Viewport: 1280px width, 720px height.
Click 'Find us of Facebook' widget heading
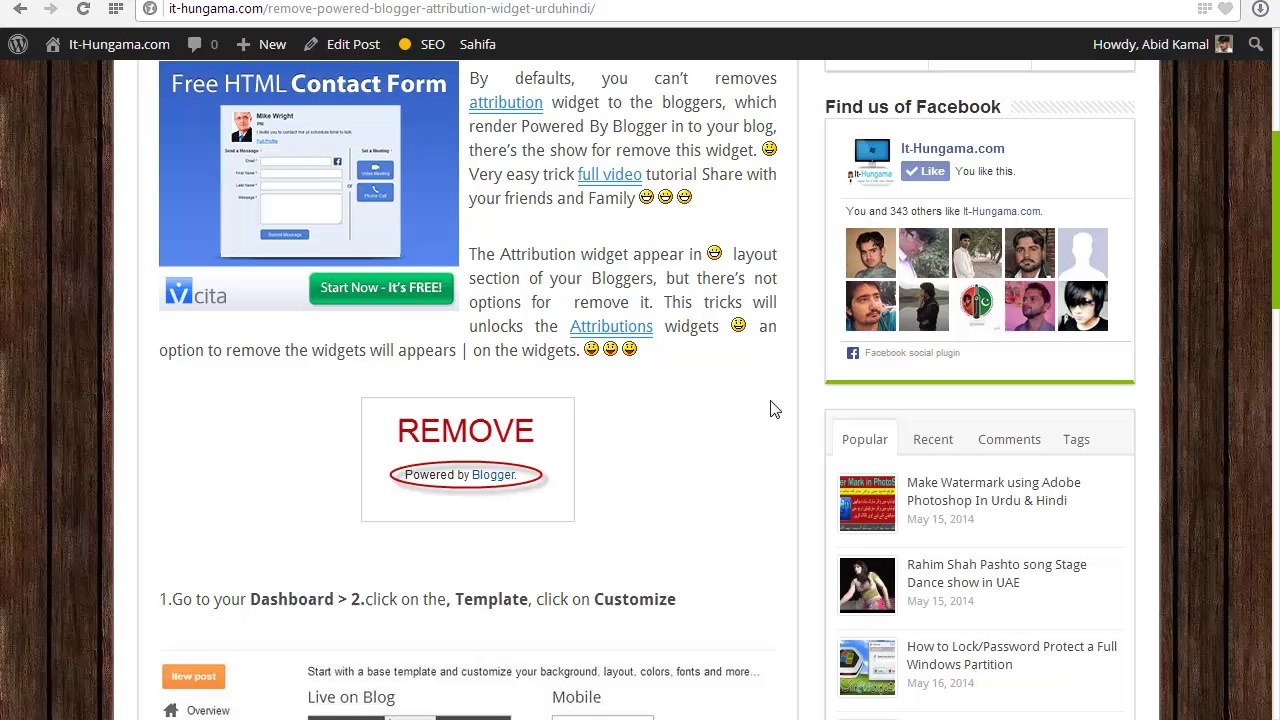click(913, 107)
